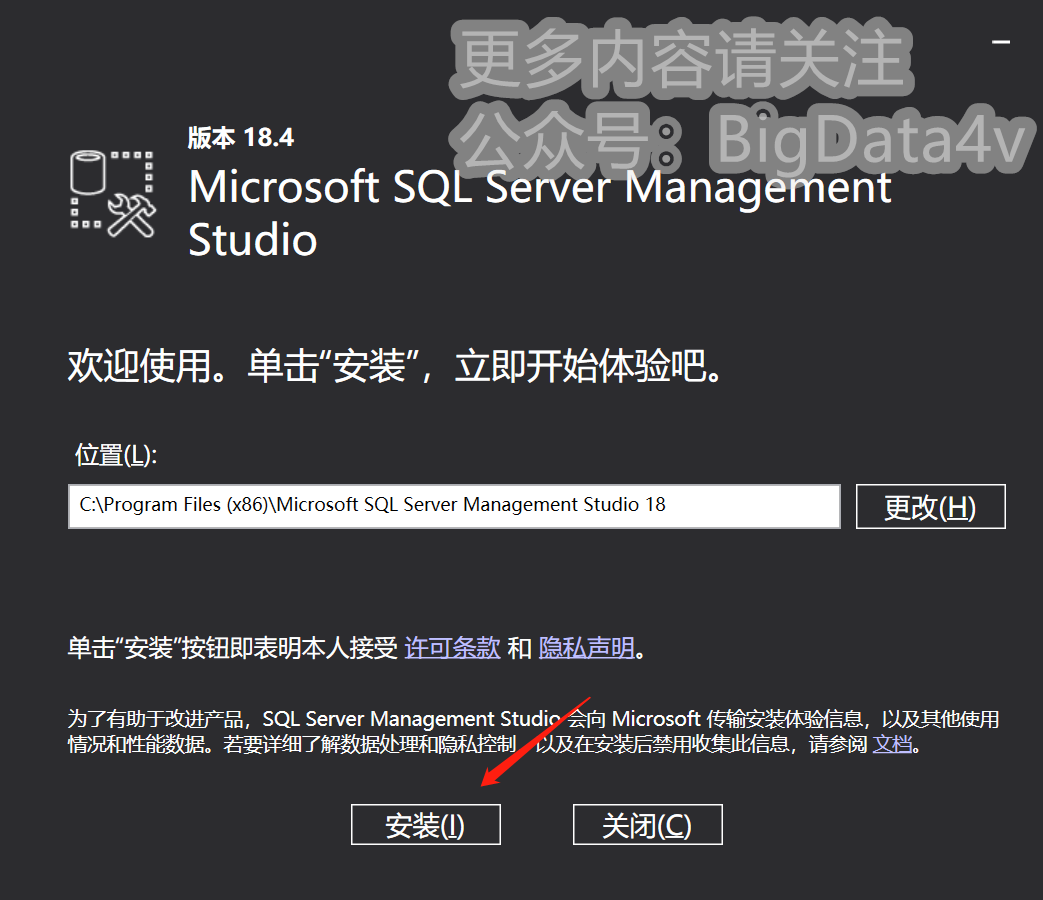Click the SQL Server Management Studio logo icon
This screenshot has height=900, width=1043.
click(112, 194)
